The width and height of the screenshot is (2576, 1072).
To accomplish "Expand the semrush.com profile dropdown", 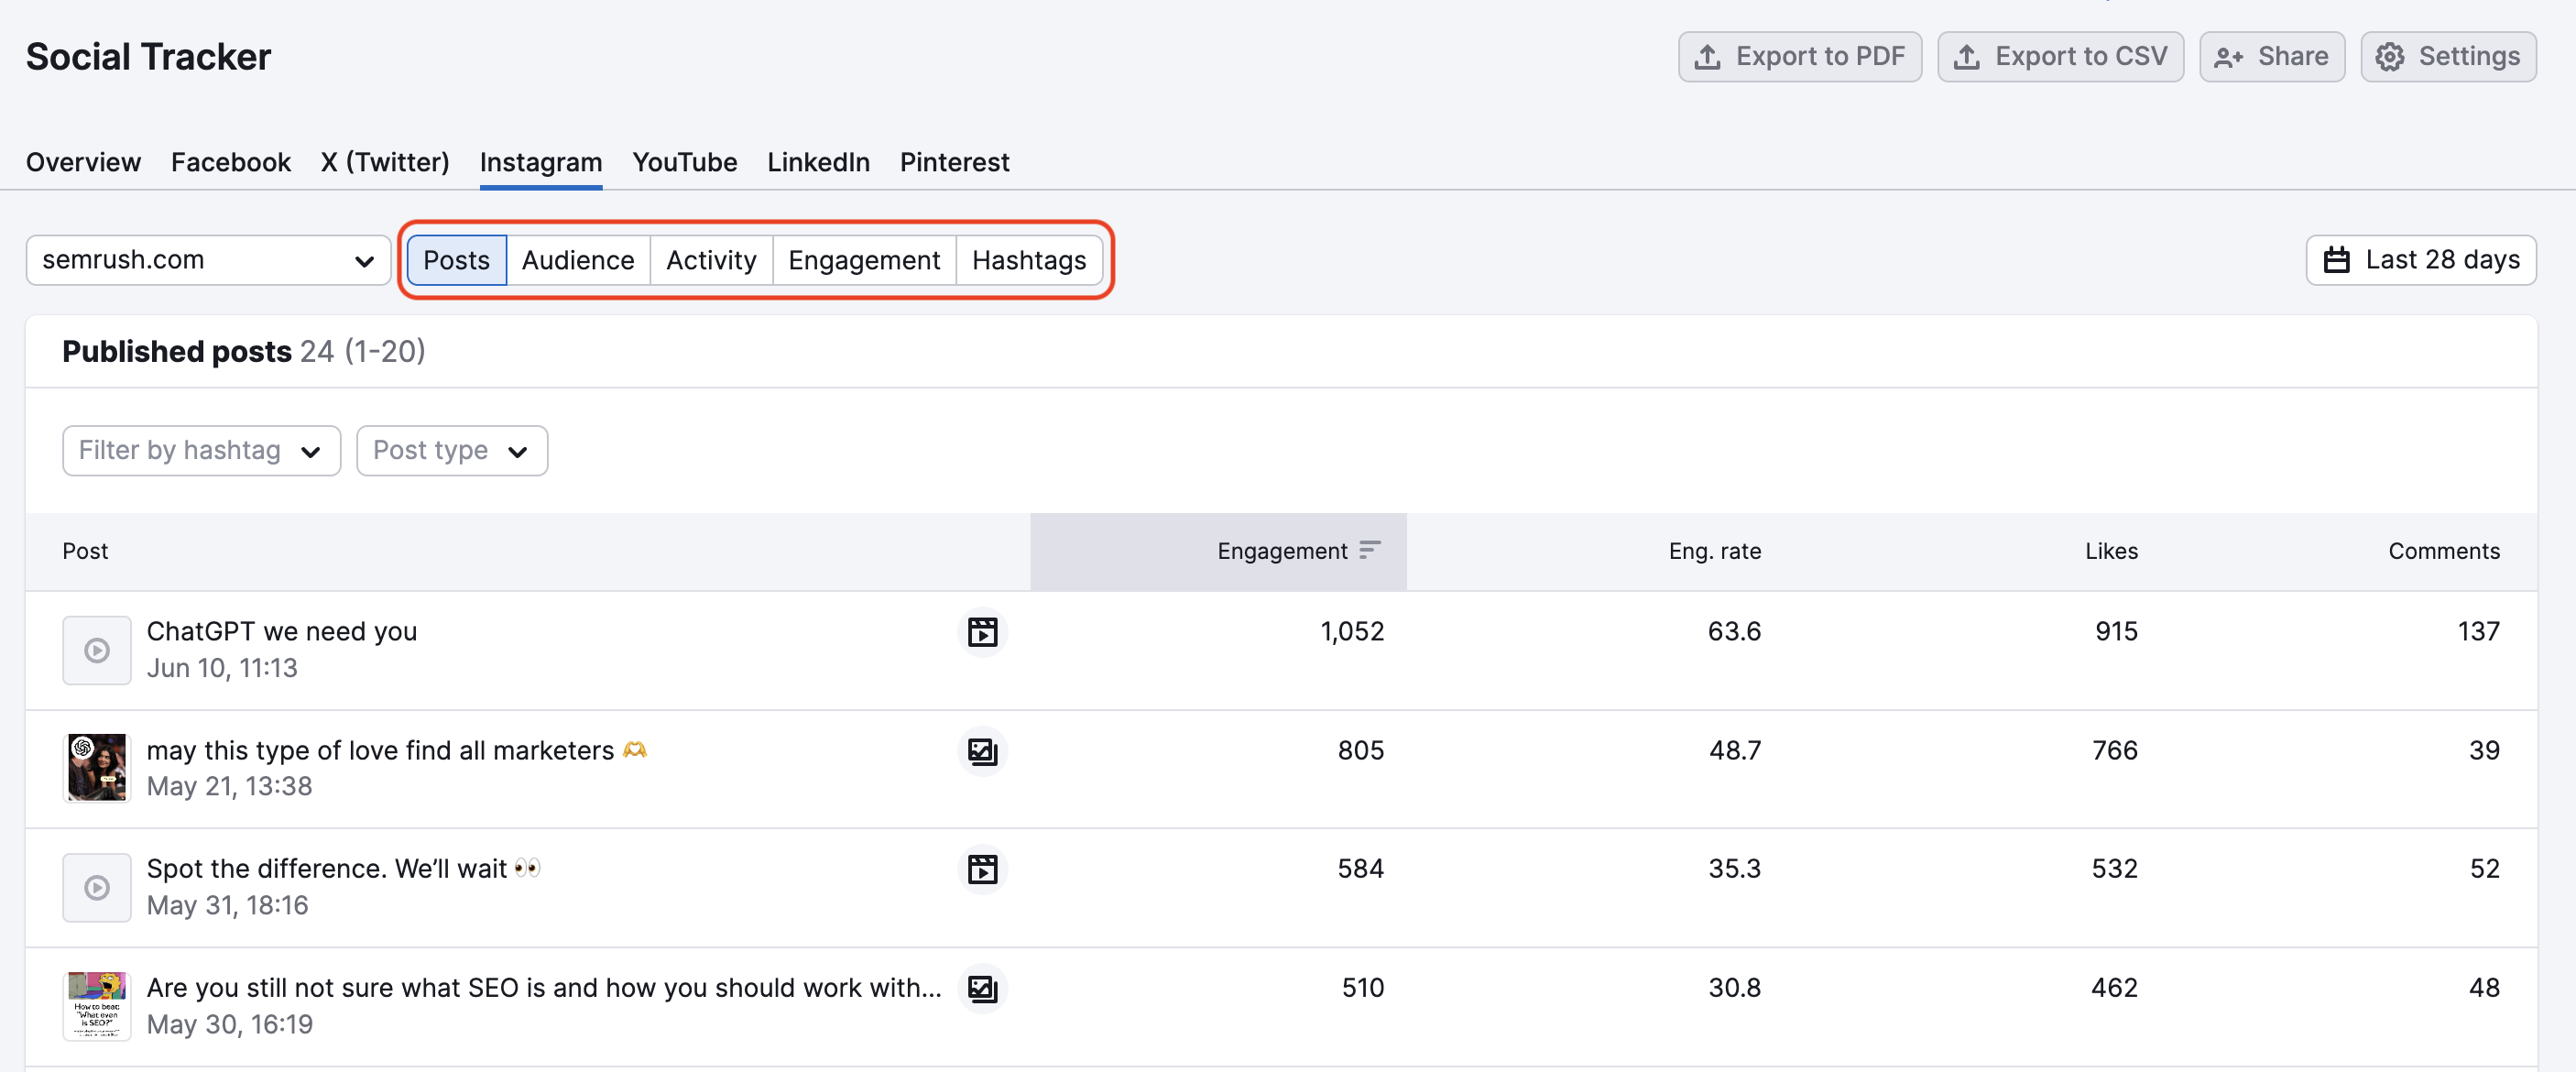I will [x=208, y=260].
